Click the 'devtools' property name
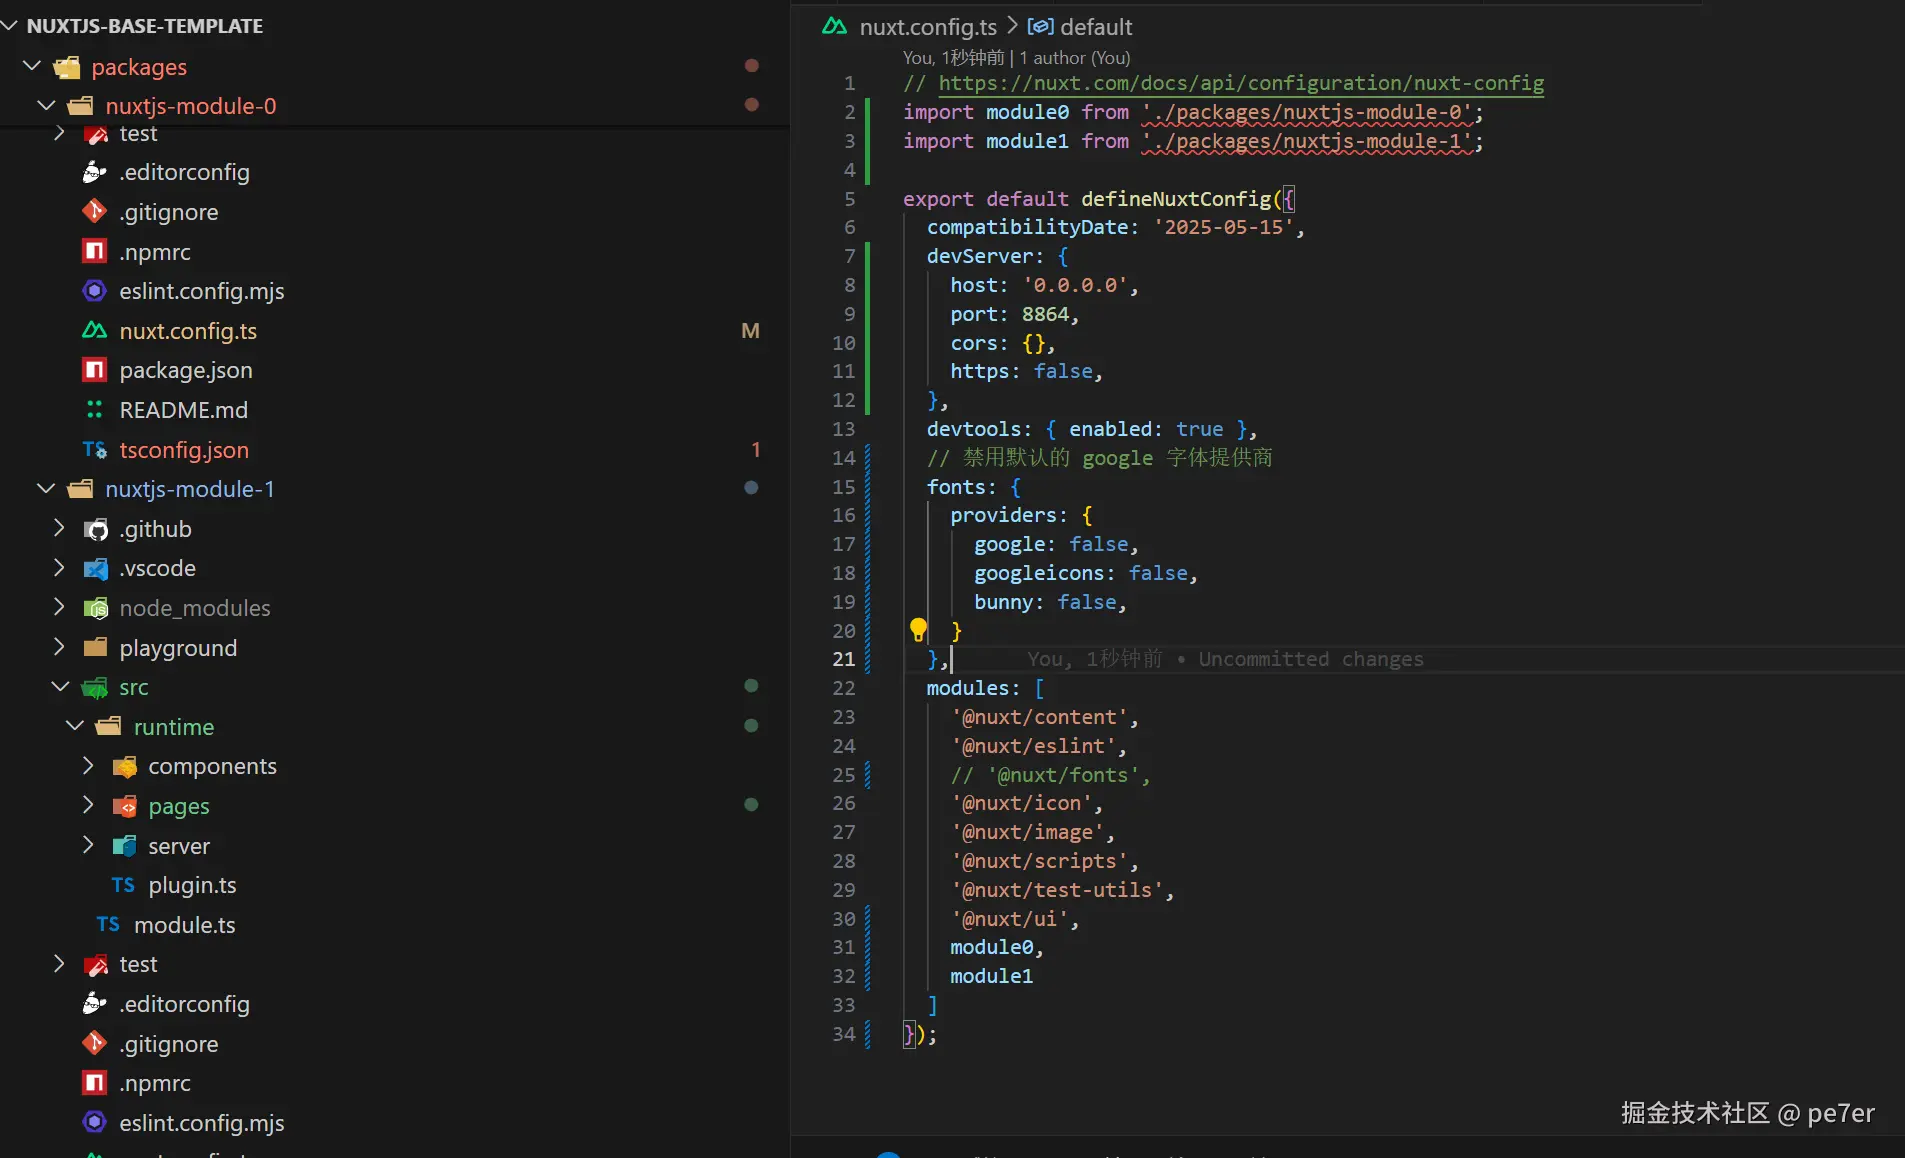1905x1158 pixels. tap(973, 429)
